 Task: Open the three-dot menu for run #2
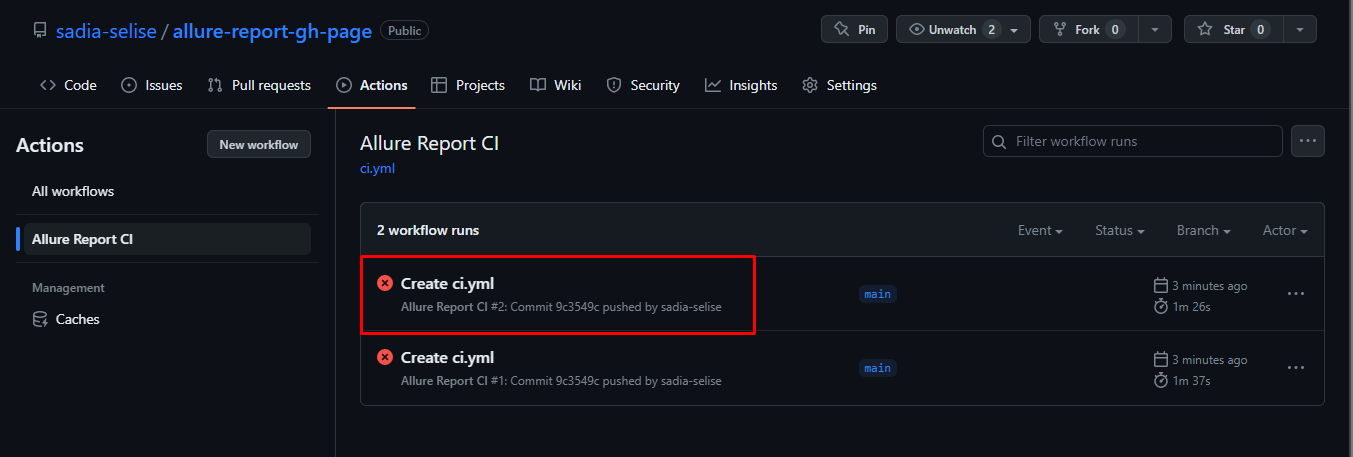click(1296, 294)
